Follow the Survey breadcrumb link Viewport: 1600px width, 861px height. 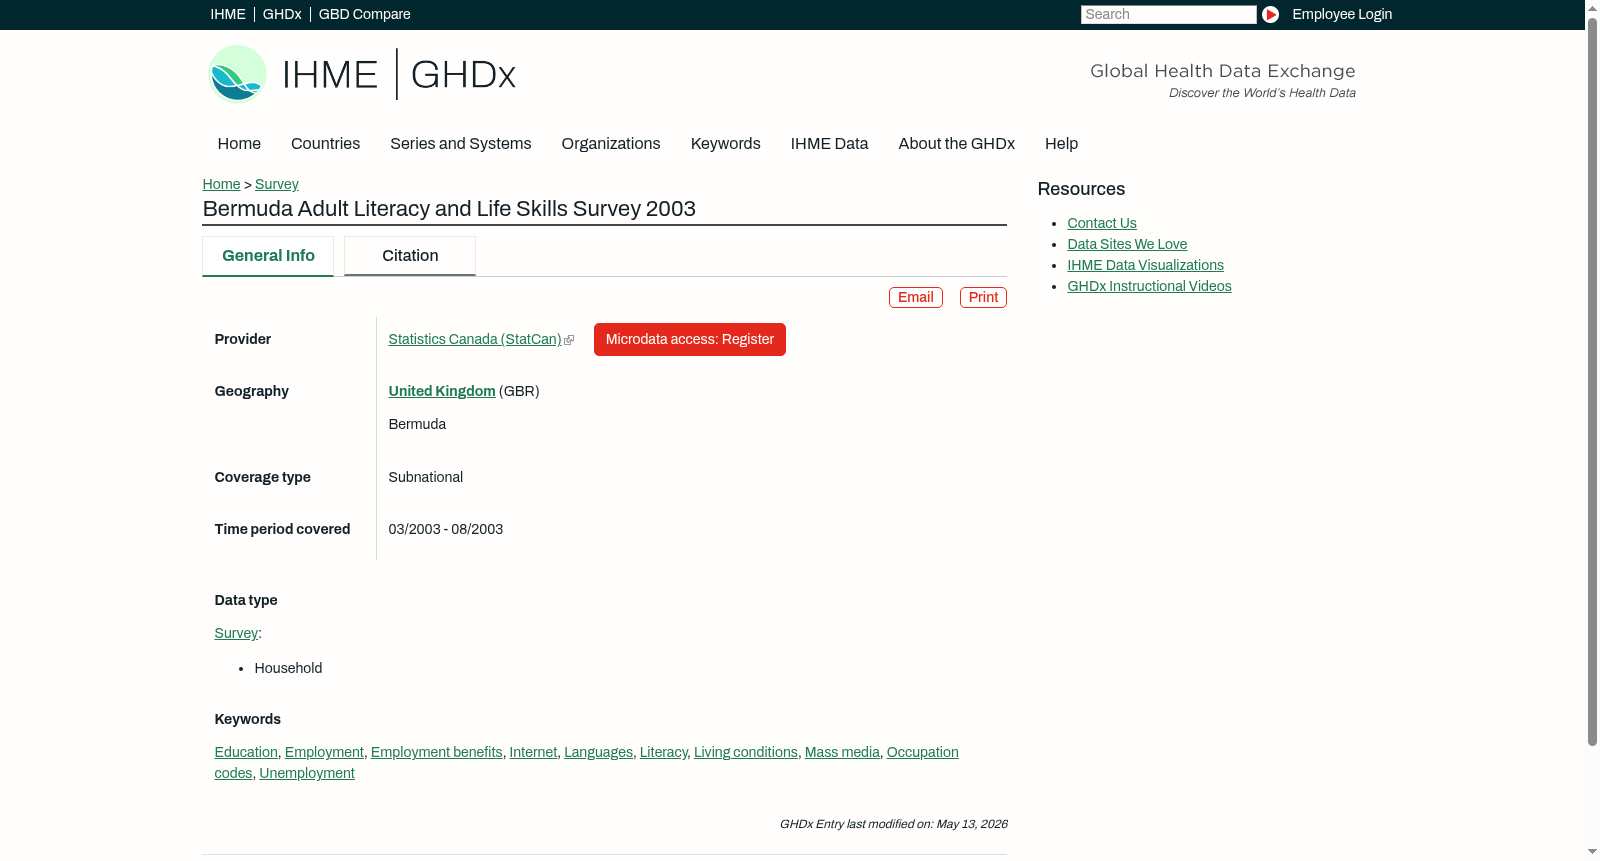(x=276, y=184)
